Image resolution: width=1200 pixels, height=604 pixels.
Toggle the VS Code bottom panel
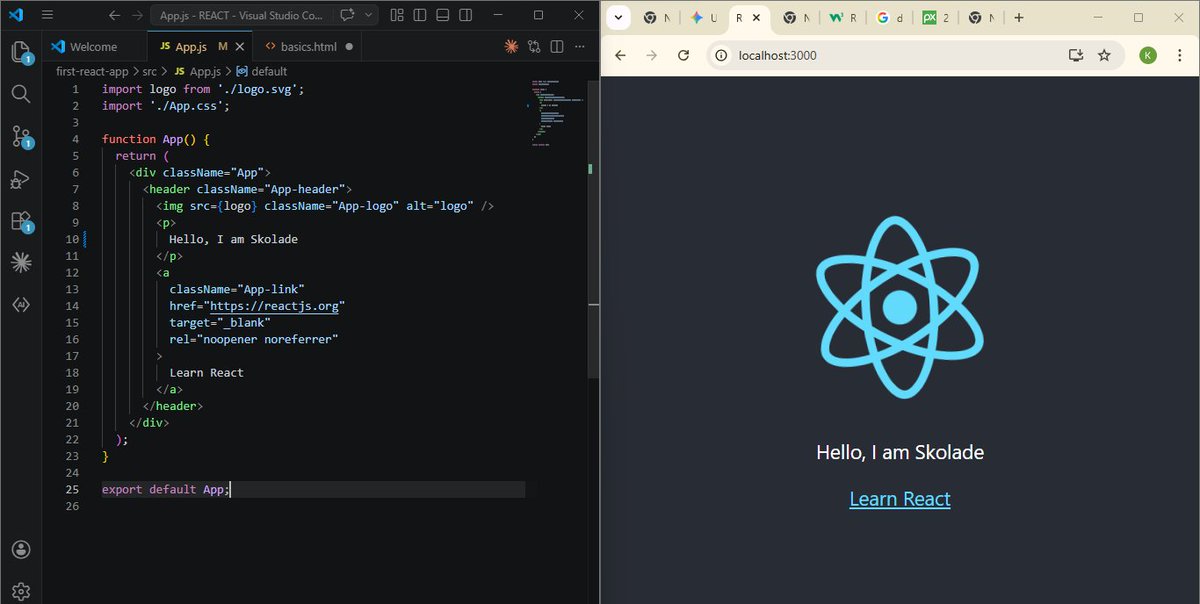pos(441,15)
